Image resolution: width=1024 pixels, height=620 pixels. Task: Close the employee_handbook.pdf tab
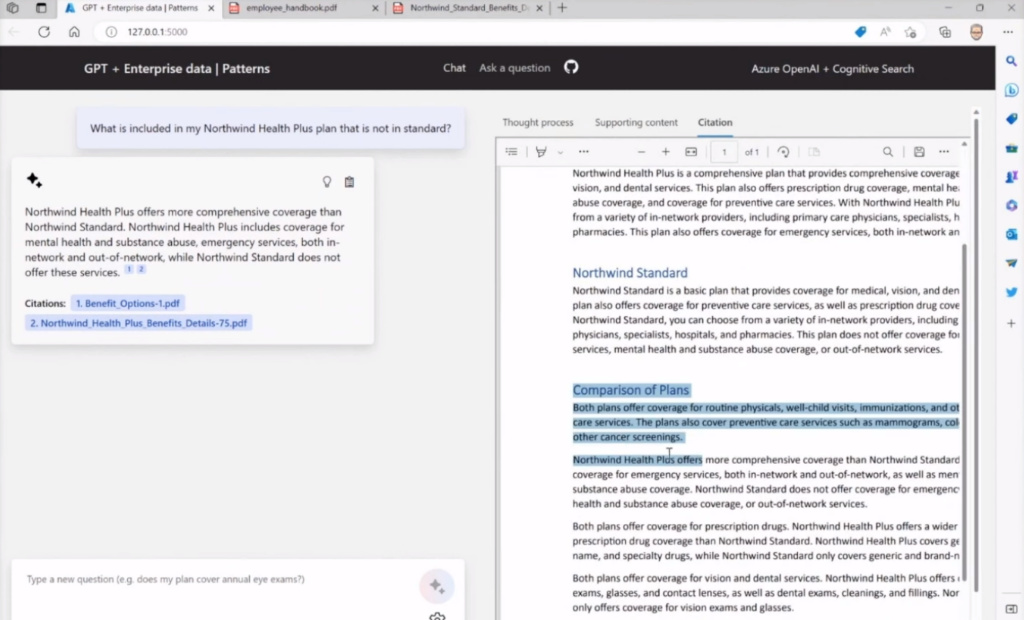tap(375, 8)
